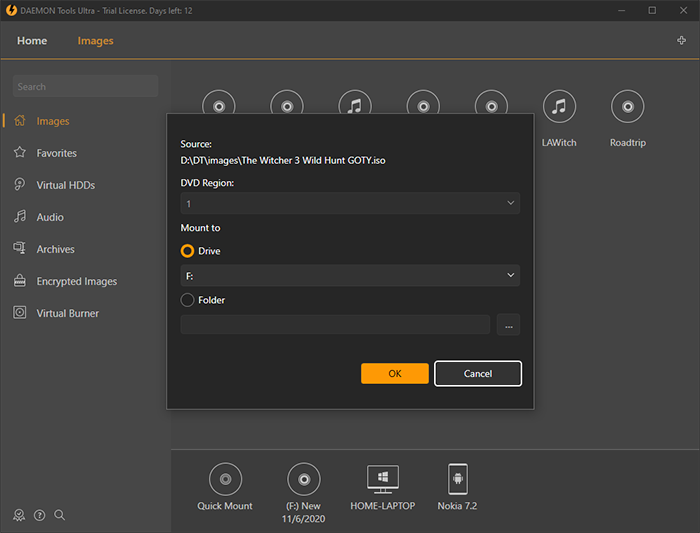Click the folder path input field
This screenshot has height=533, width=700.
tap(335, 325)
